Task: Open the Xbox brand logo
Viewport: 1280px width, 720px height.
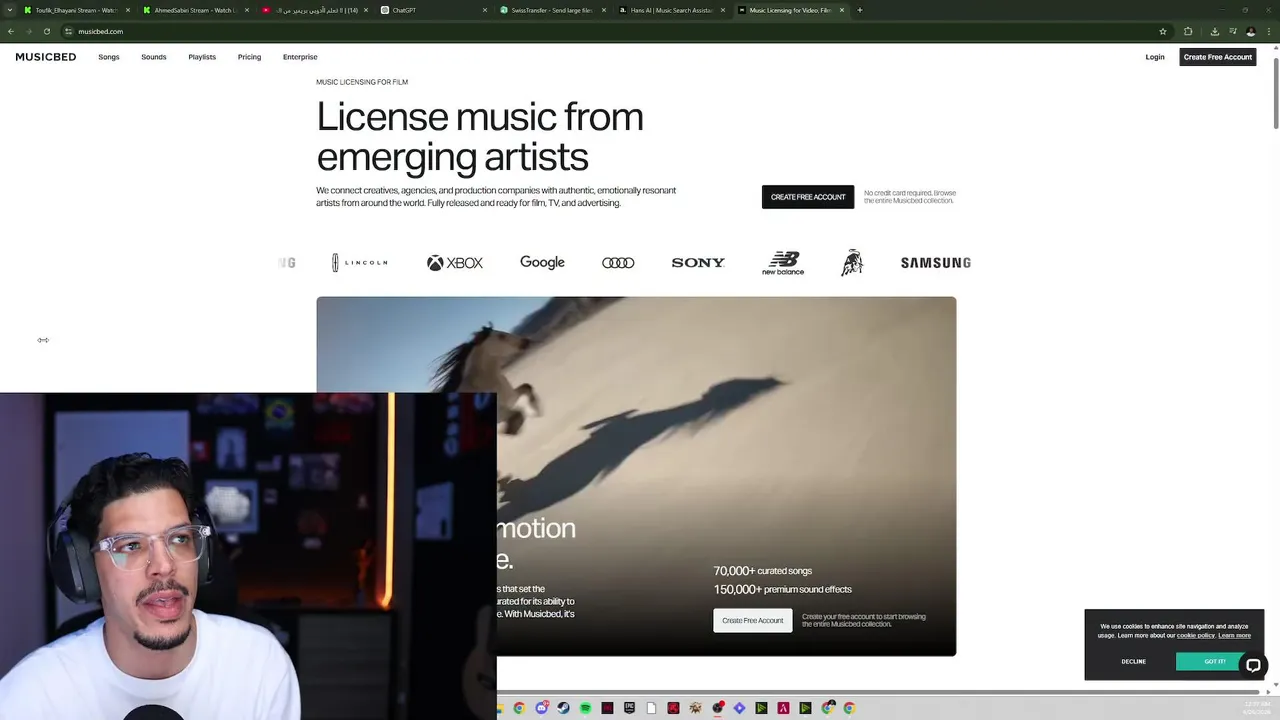Action: [455, 263]
